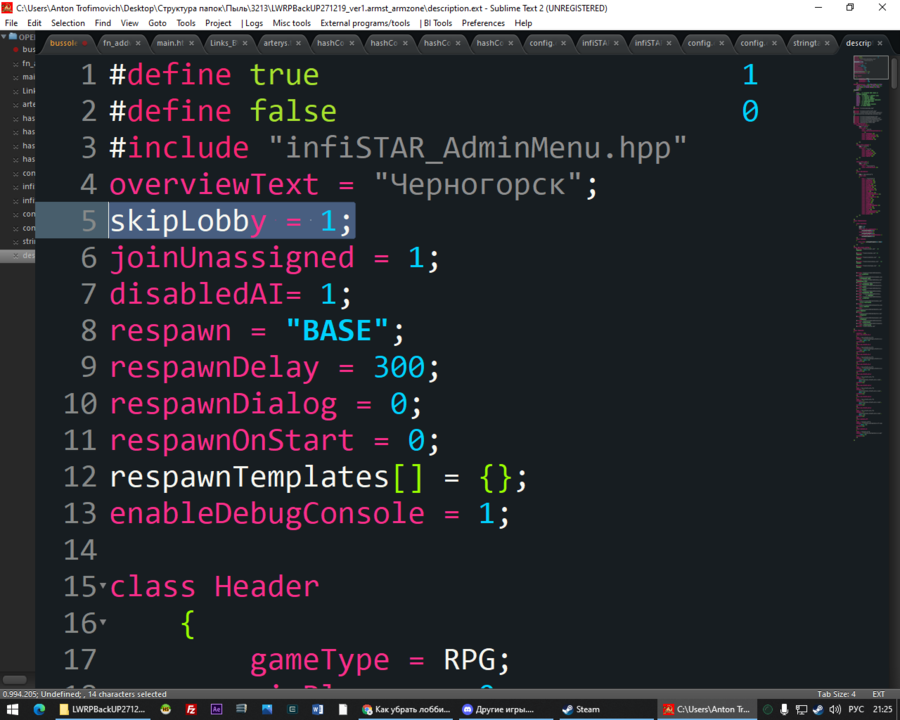900x720 pixels.
Task: Fold the class Header block at line 15
Action: point(103,586)
